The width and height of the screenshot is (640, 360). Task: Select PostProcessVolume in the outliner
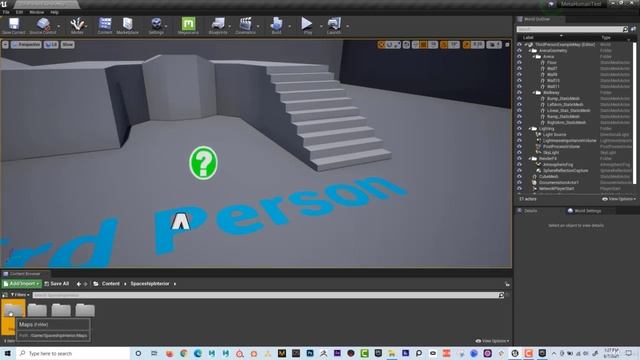pyautogui.click(x=562, y=147)
